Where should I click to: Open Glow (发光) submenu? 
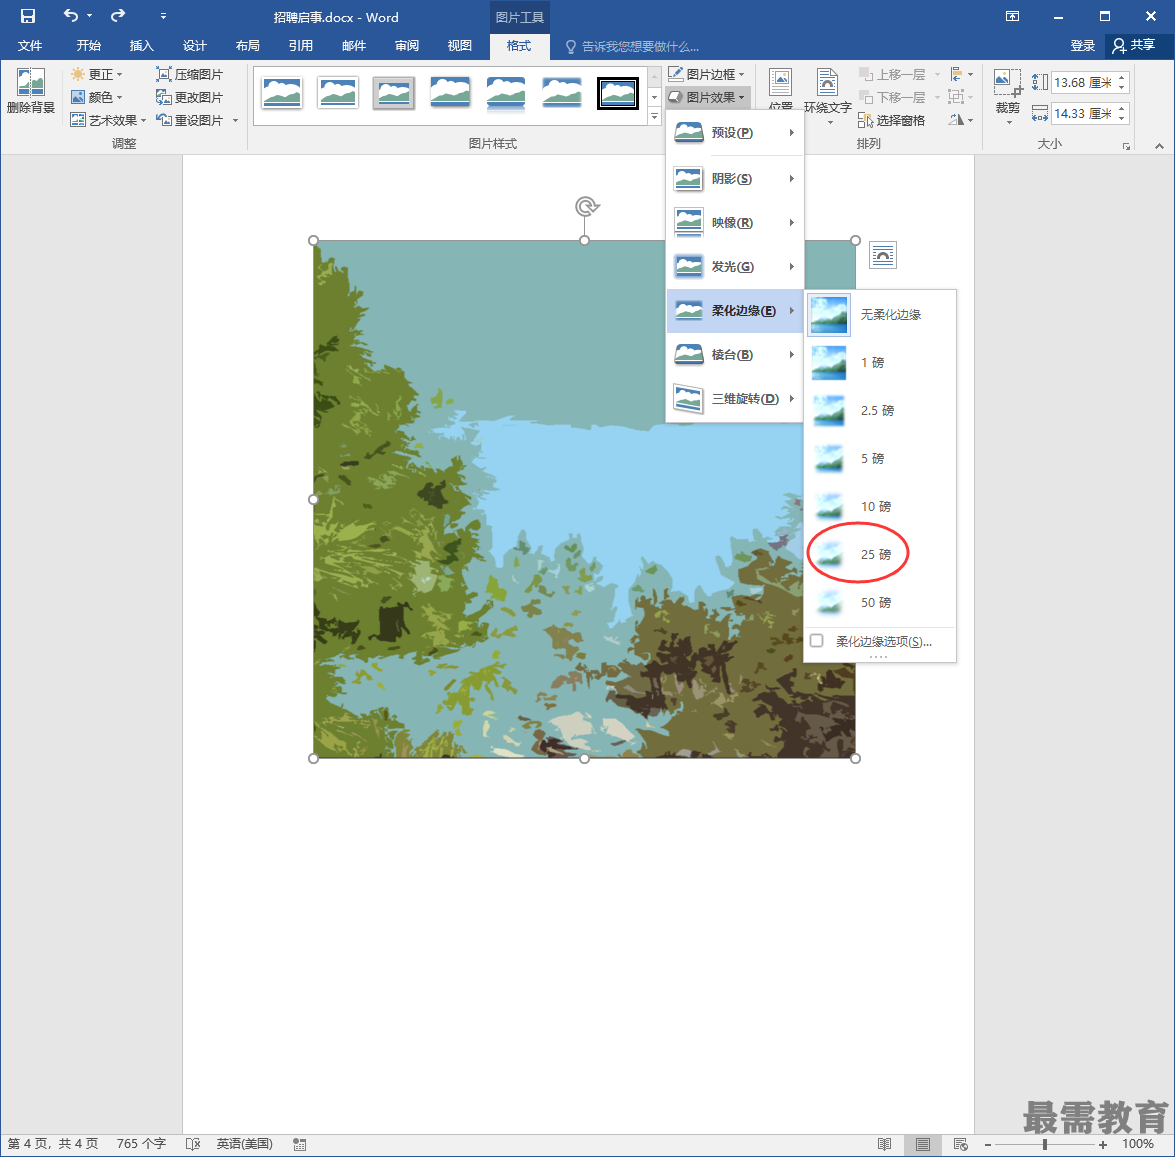tap(734, 267)
